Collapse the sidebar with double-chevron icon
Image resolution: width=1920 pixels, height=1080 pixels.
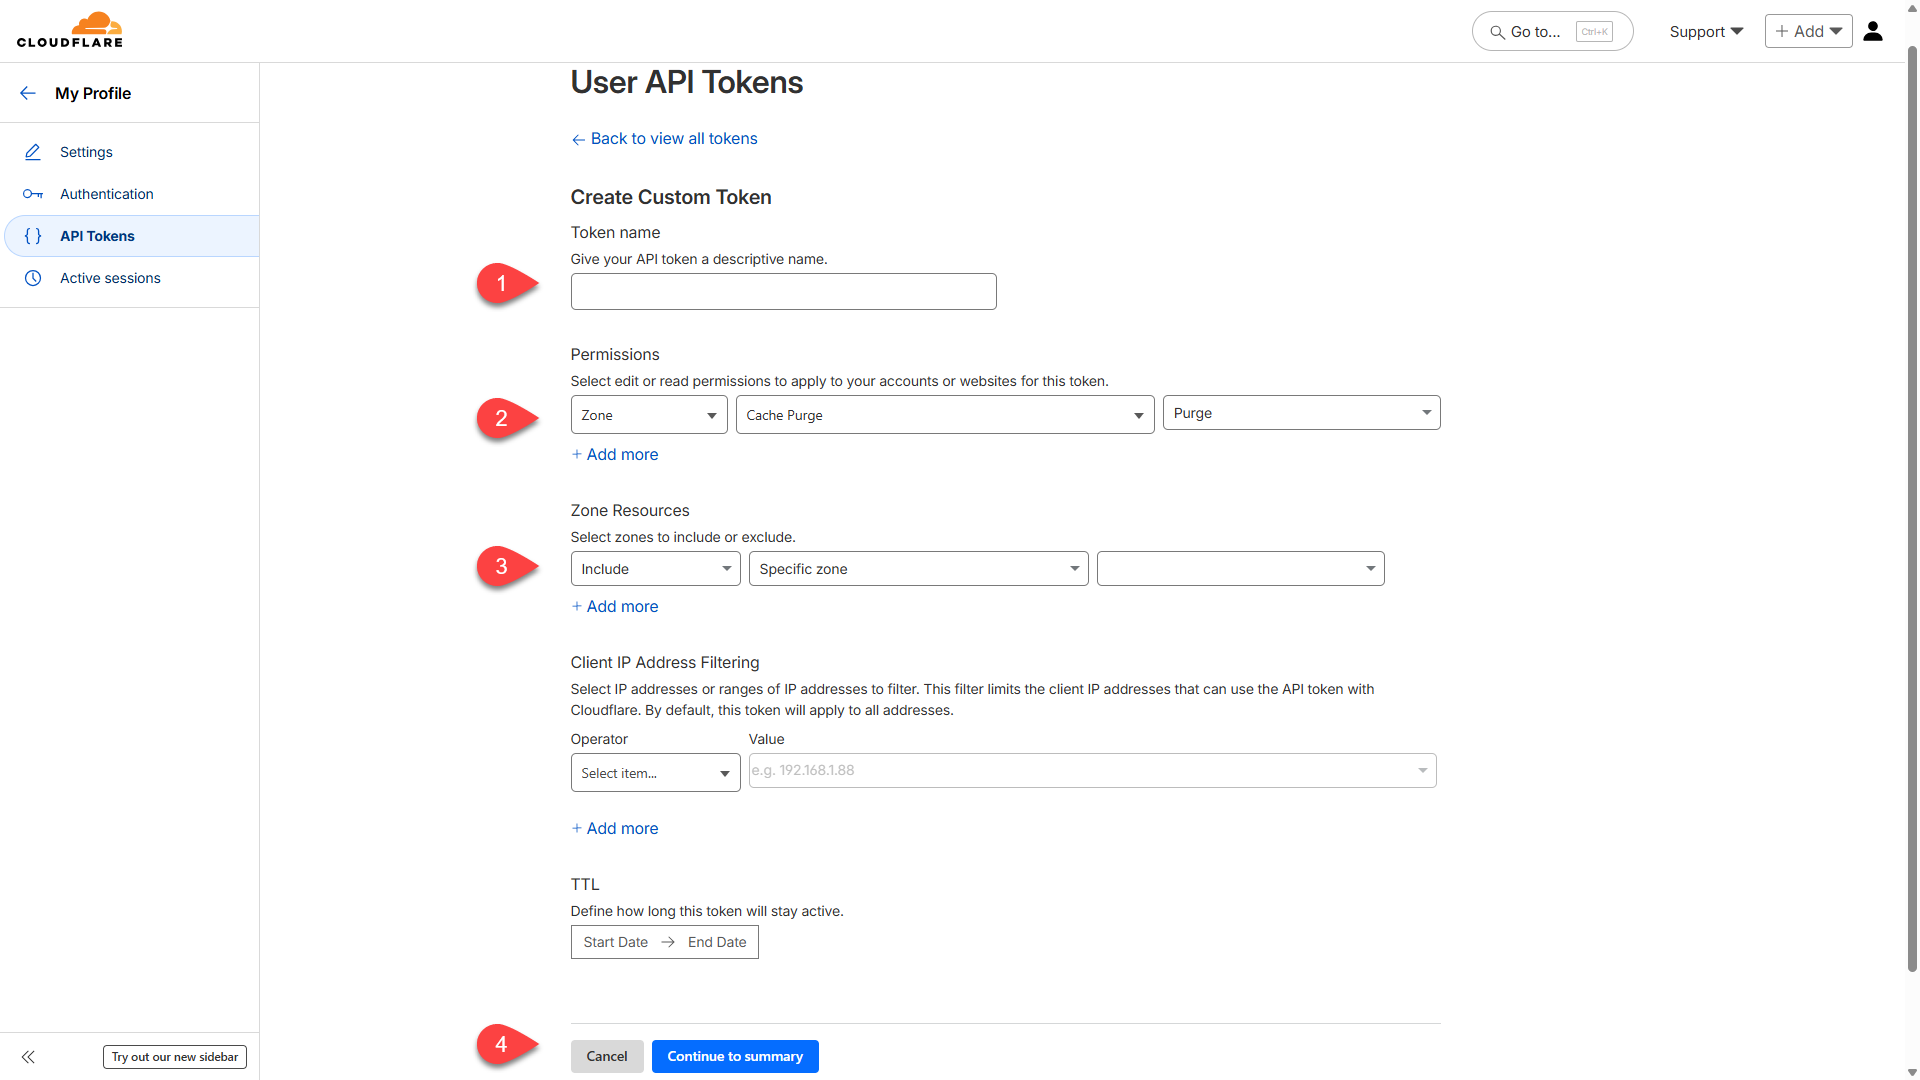28,1057
